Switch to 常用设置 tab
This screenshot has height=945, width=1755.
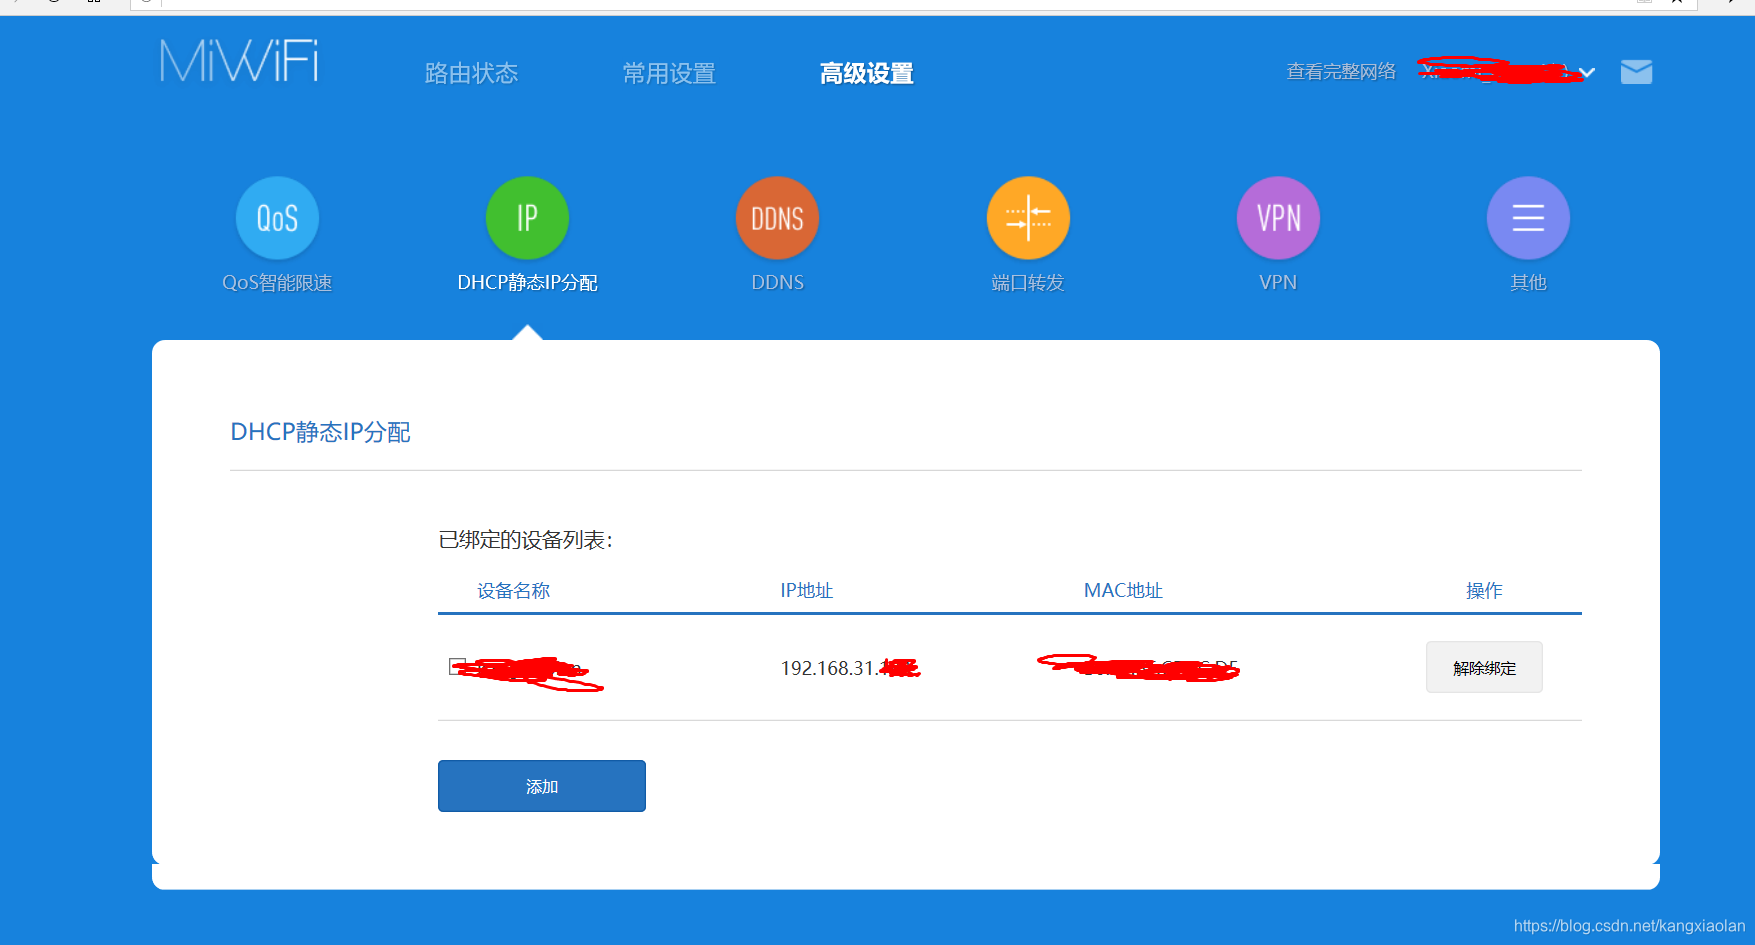[x=669, y=73]
